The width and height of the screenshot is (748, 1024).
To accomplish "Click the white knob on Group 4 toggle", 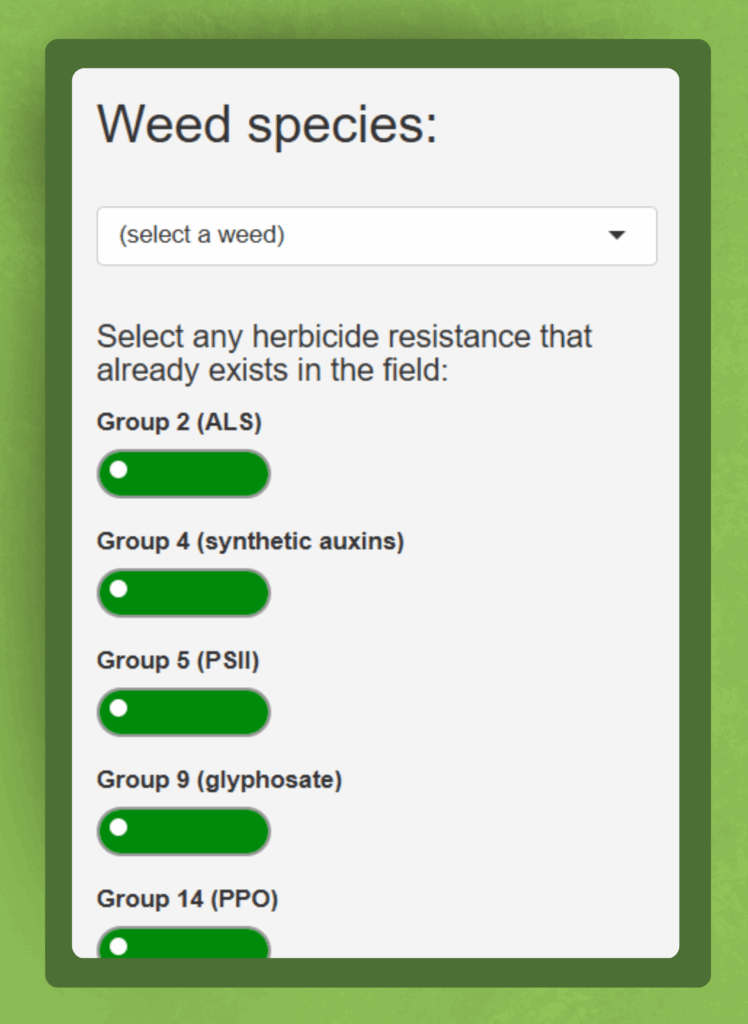I will tap(119, 589).
